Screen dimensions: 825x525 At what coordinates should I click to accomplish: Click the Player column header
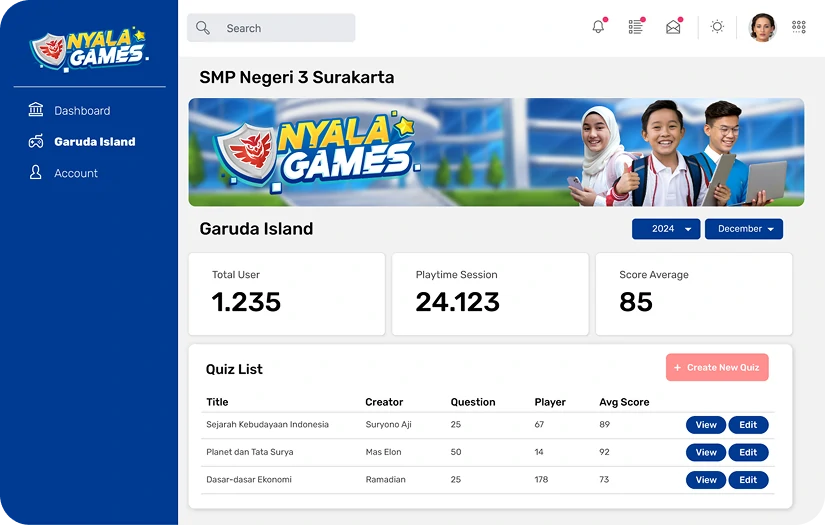pos(550,402)
